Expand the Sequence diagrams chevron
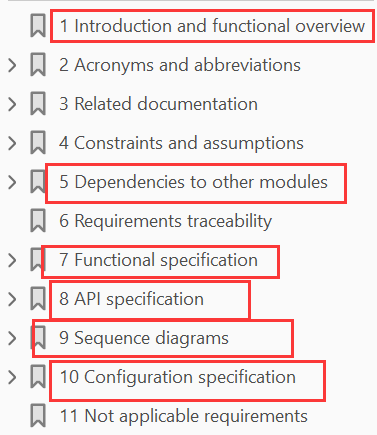377x435 pixels. click(x=12, y=338)
